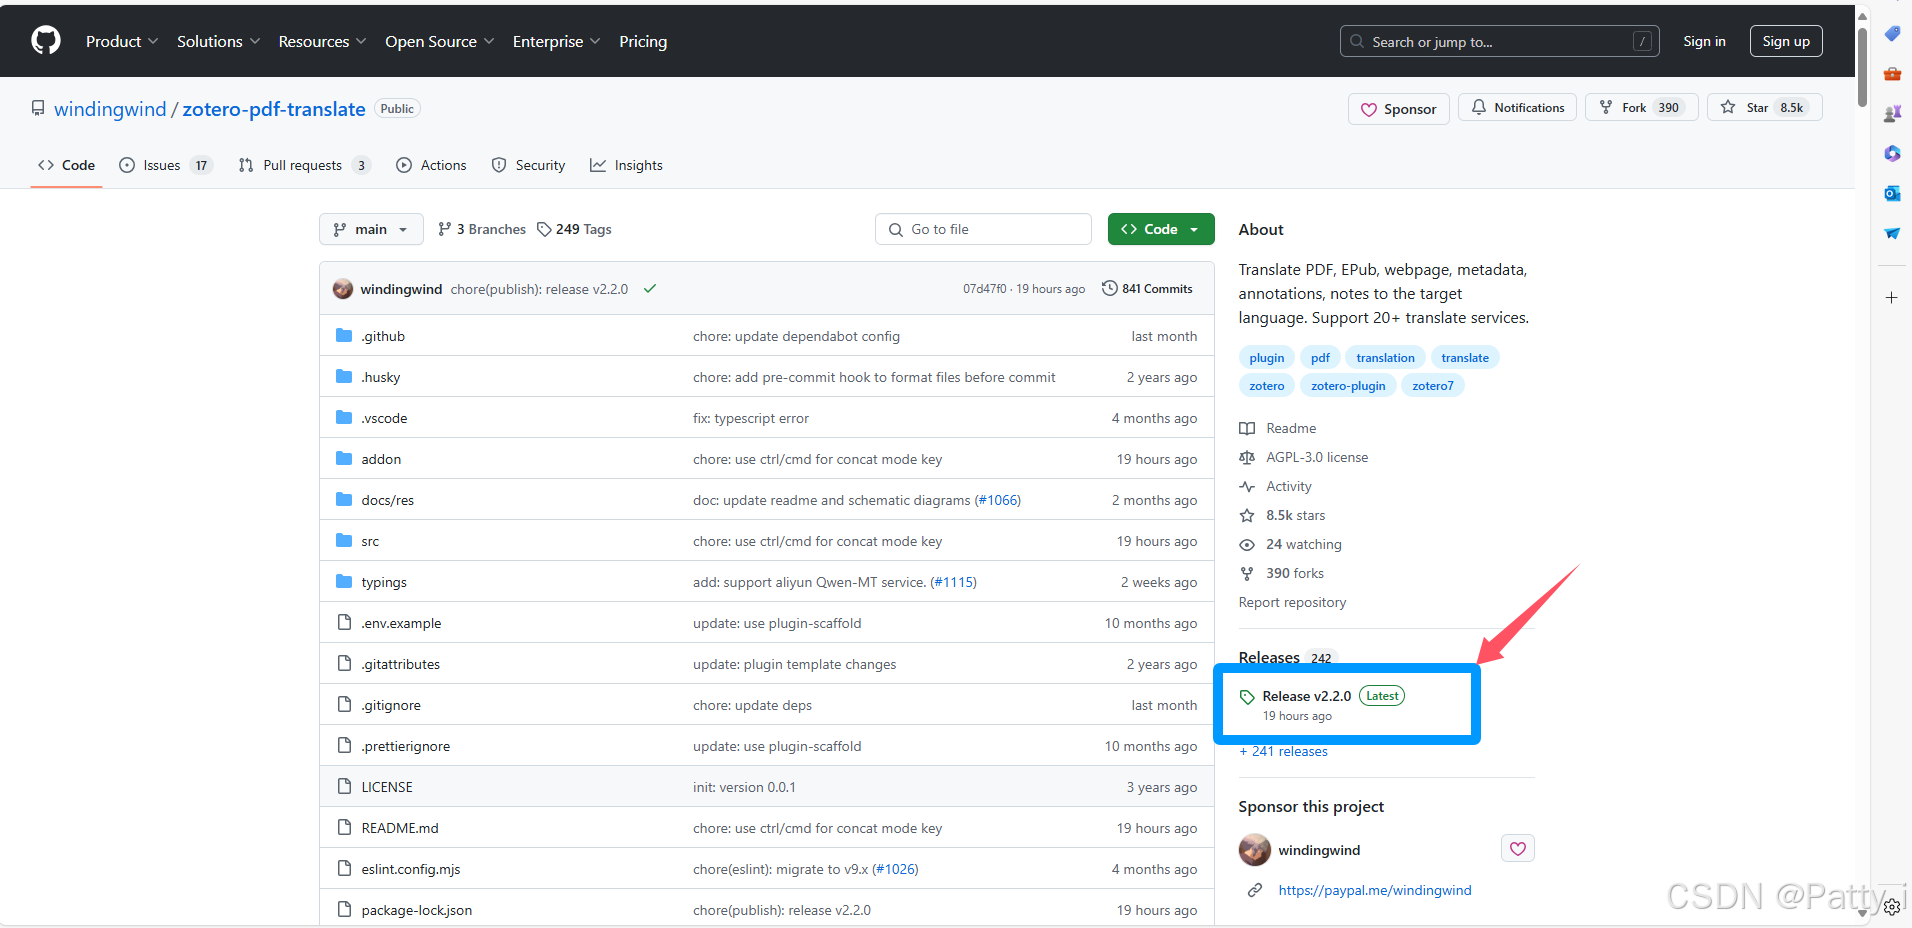Click the Sign up button

[x=1786, y=41]
